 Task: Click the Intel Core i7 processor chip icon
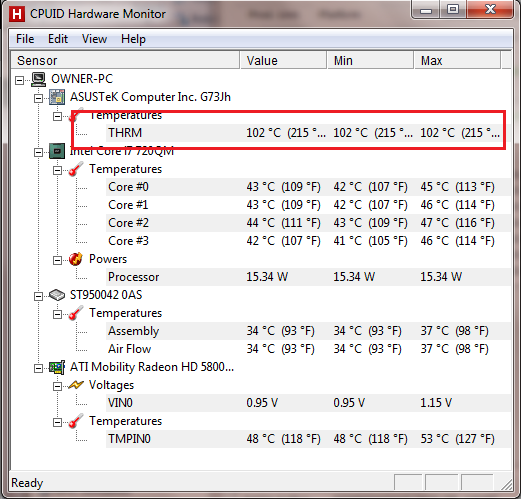click(57, 151)
